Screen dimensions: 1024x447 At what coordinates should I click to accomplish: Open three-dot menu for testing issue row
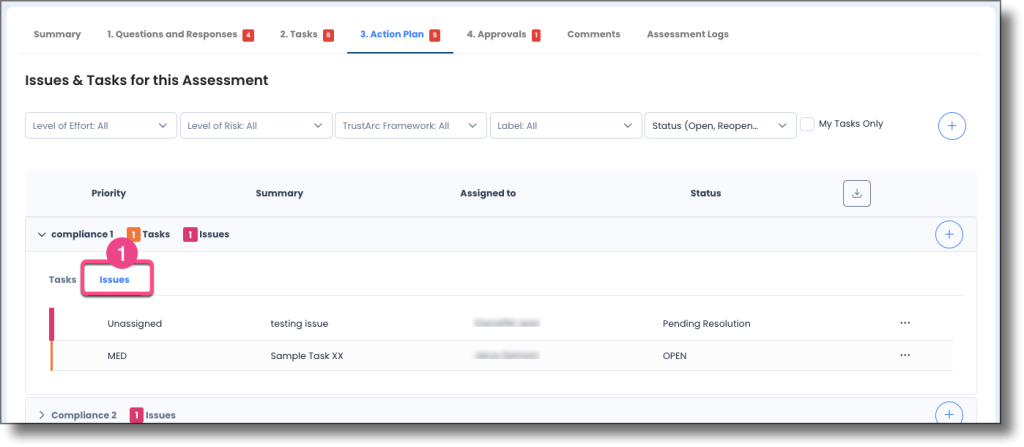905,324
